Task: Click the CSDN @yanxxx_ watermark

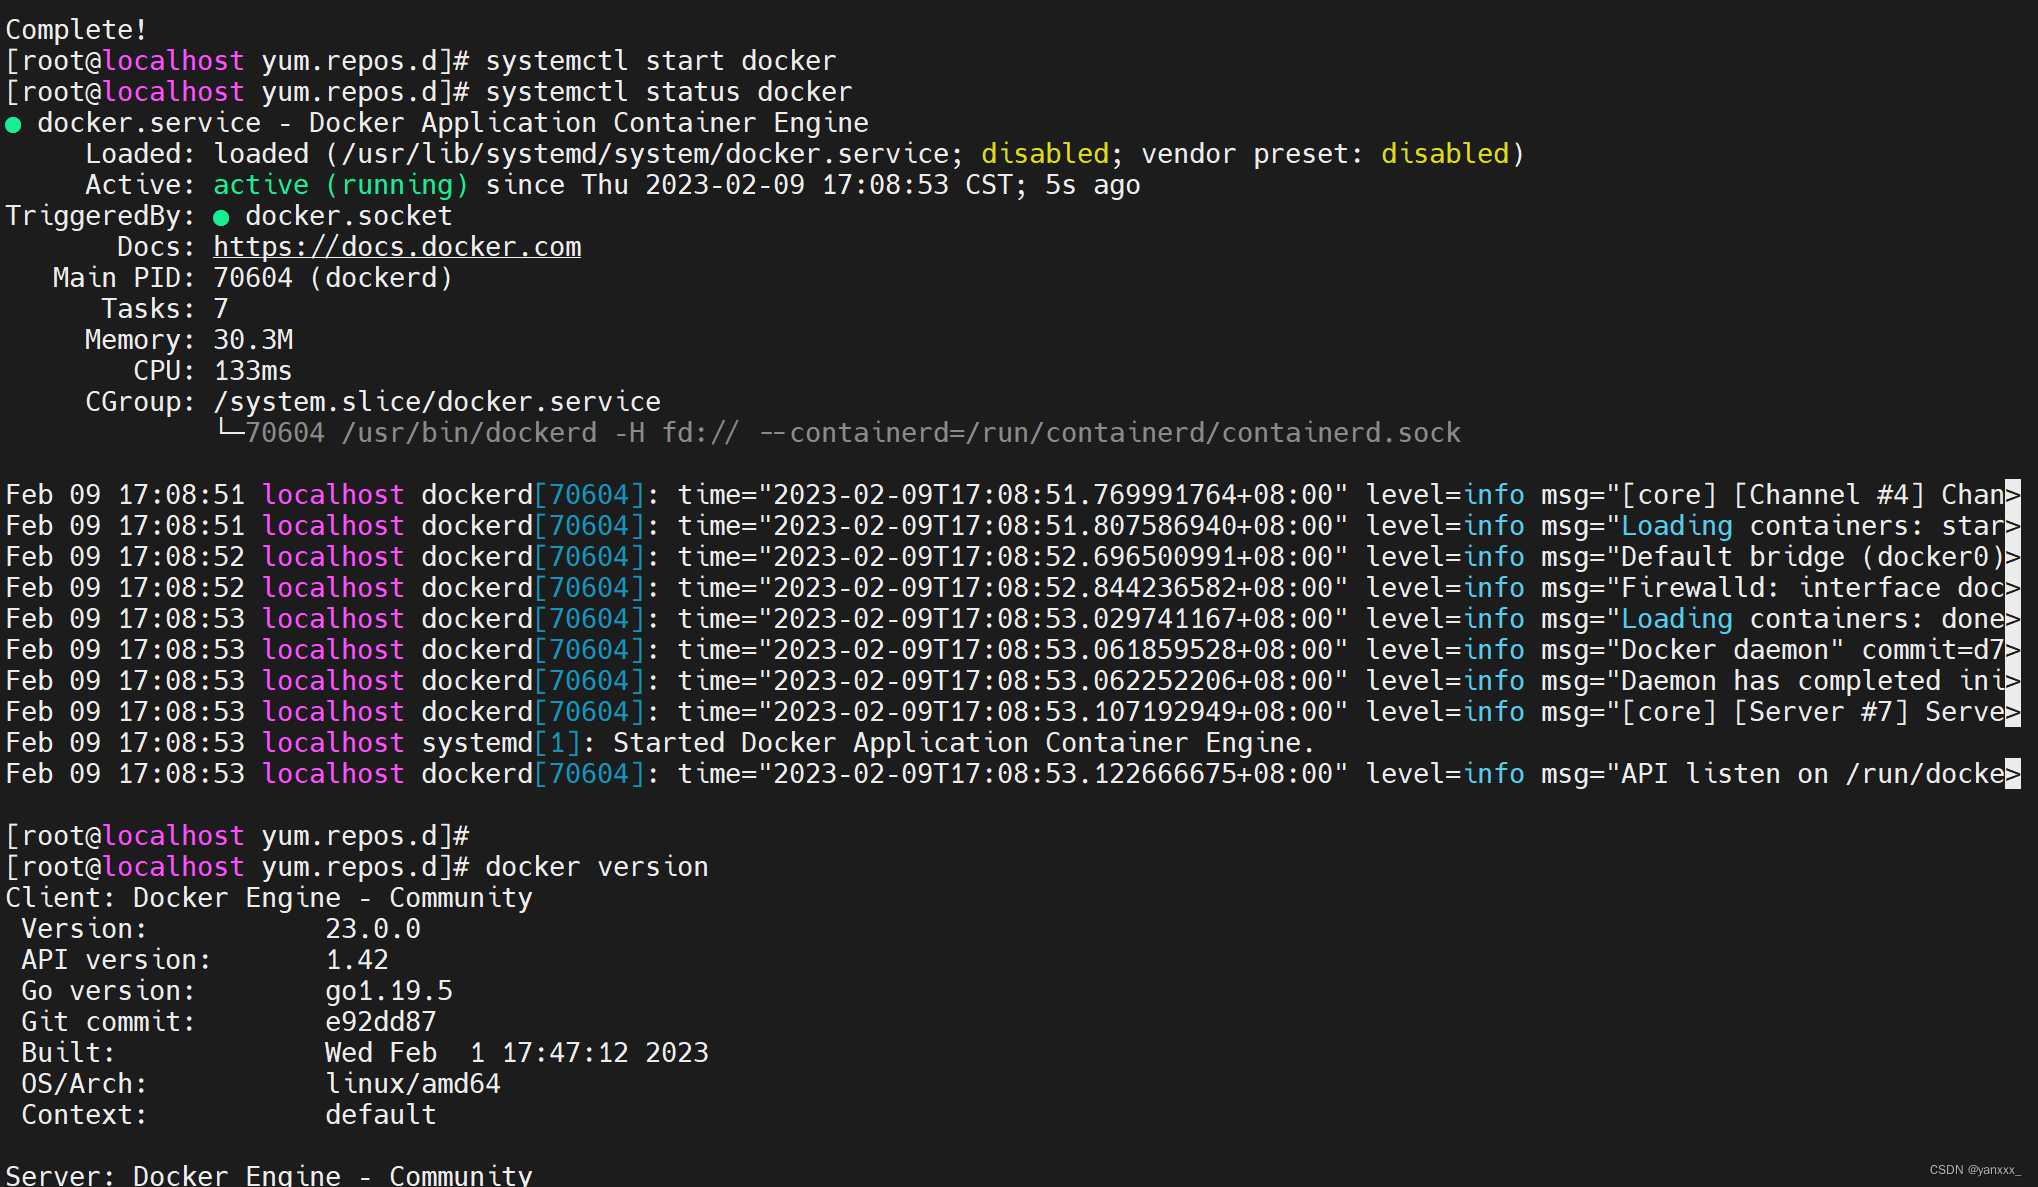Action: [1974, 1170]
